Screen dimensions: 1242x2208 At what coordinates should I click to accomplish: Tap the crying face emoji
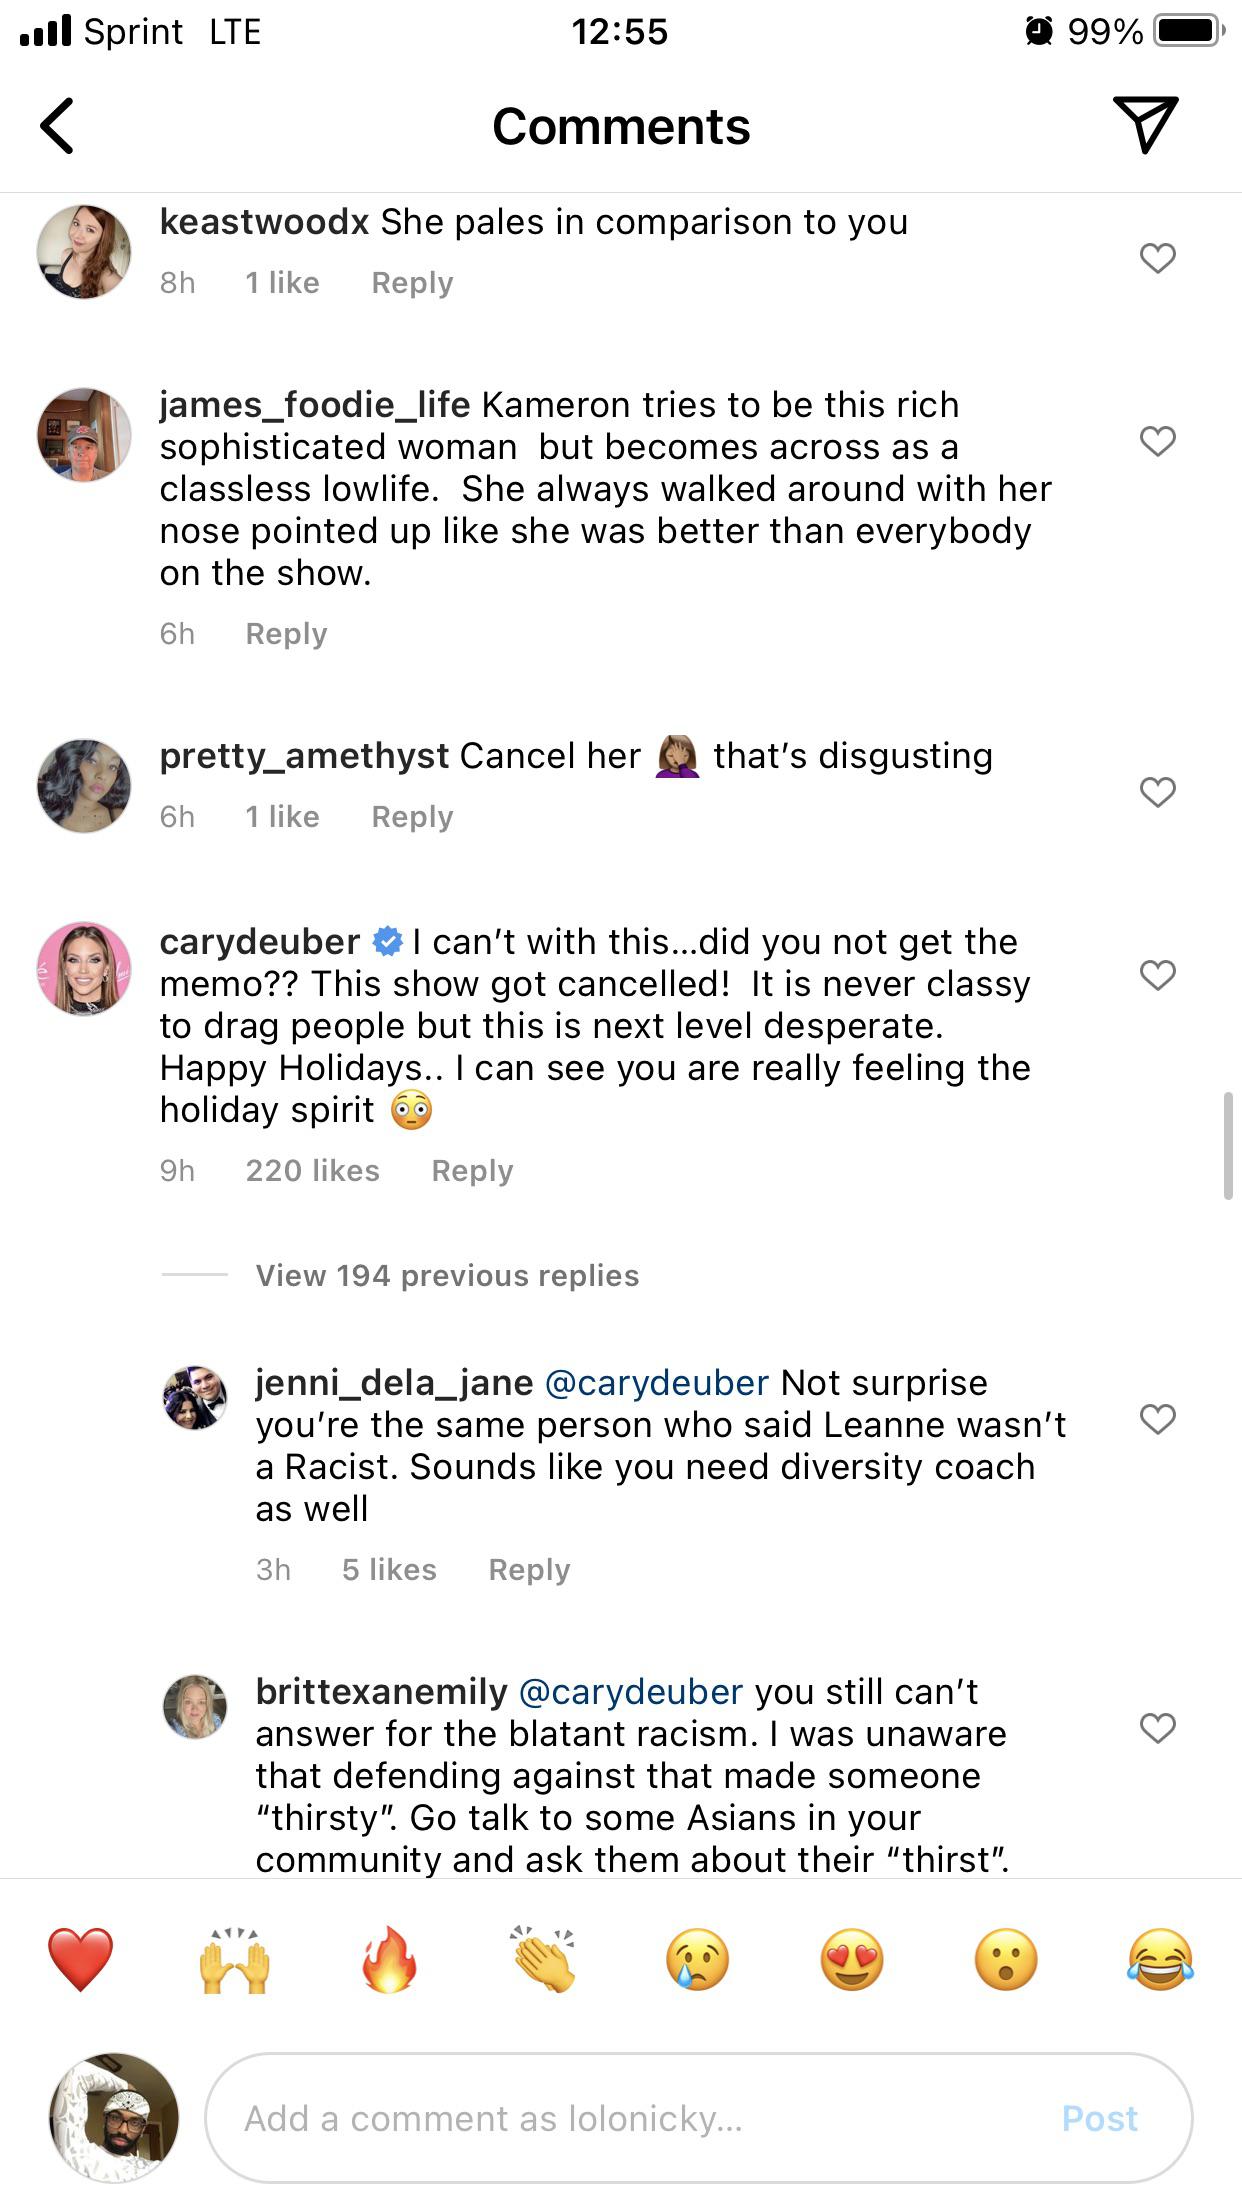point(697,1959)
